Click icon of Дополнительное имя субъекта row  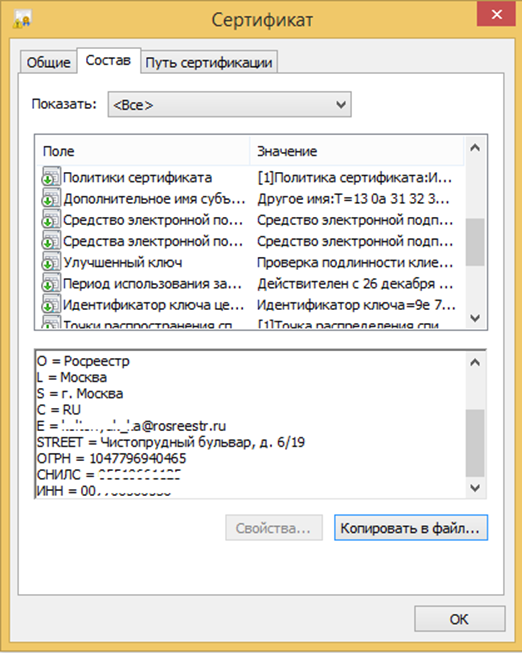(51, 198)
